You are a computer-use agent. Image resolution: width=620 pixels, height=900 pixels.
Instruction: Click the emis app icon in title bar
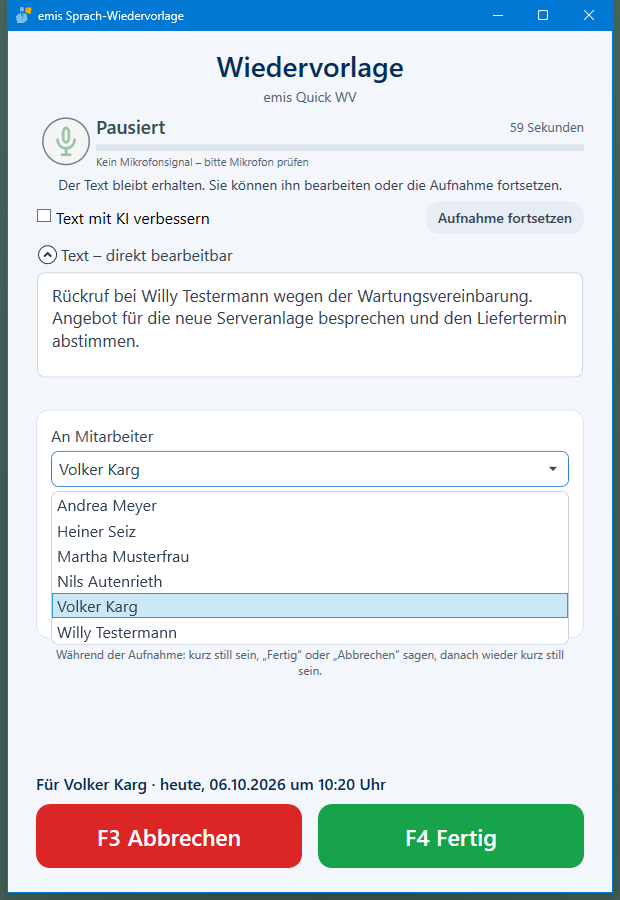click(24, 15)
